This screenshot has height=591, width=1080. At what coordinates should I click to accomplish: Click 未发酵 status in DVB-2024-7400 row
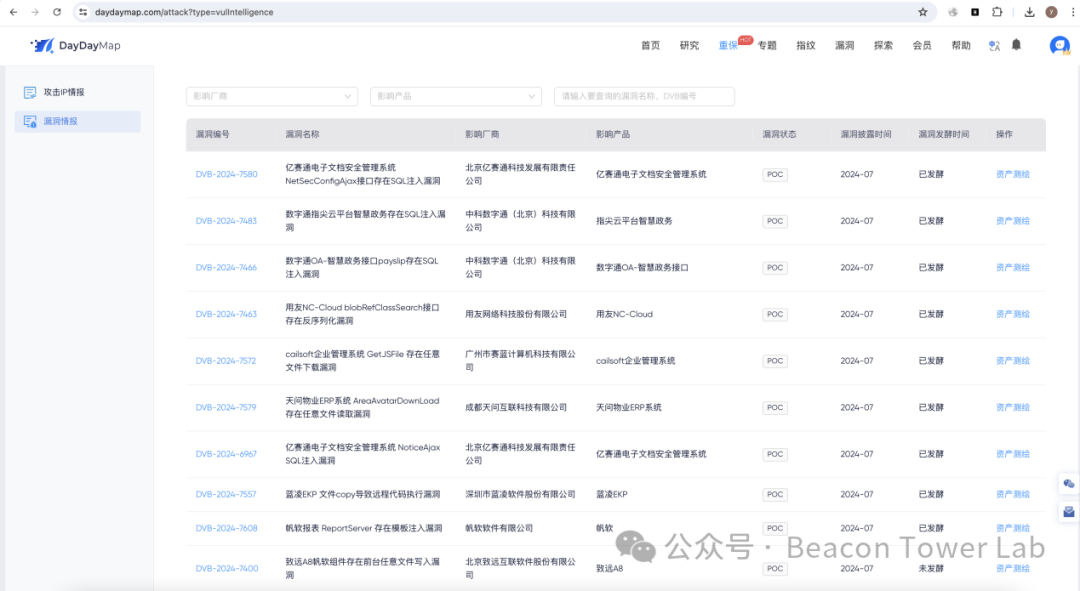[x=931, y=568]
